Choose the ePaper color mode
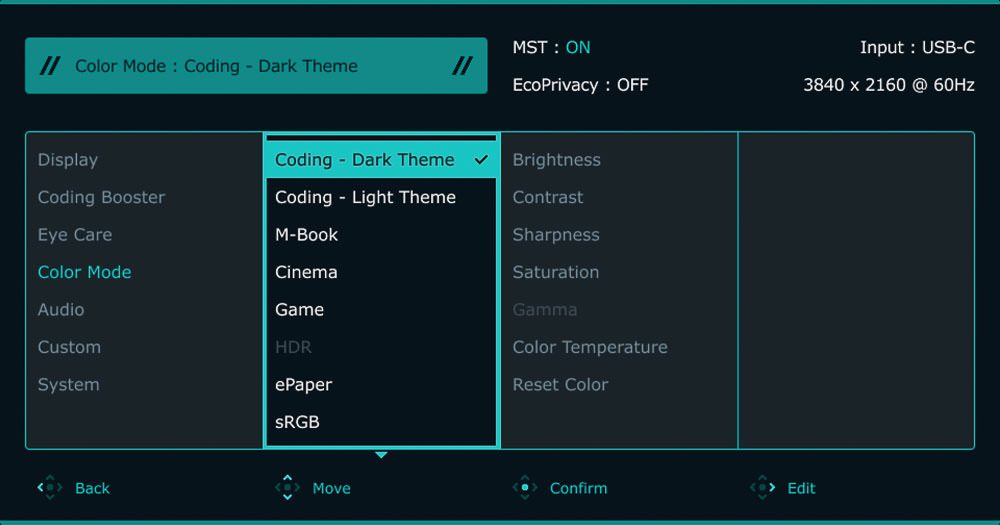The width and height of the screenshot is (1000, 525). [304, 385]
